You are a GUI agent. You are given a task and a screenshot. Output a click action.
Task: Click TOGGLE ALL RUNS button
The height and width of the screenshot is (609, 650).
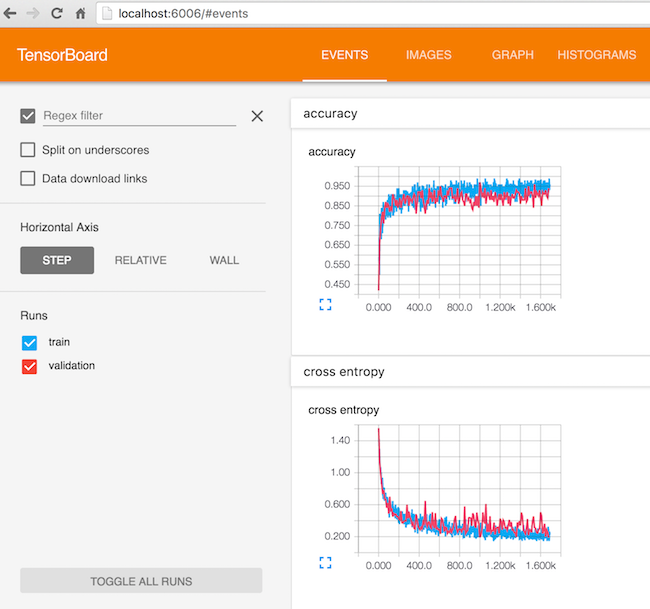click(x=141, y=580)
